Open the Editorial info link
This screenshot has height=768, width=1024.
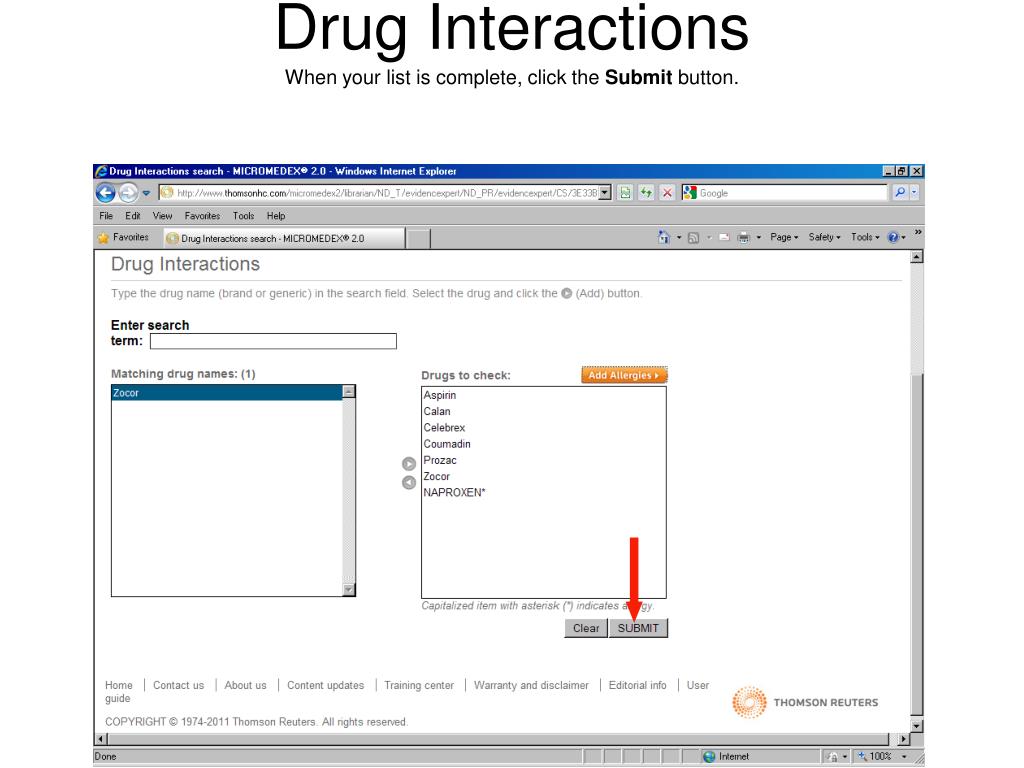point(637,685)
